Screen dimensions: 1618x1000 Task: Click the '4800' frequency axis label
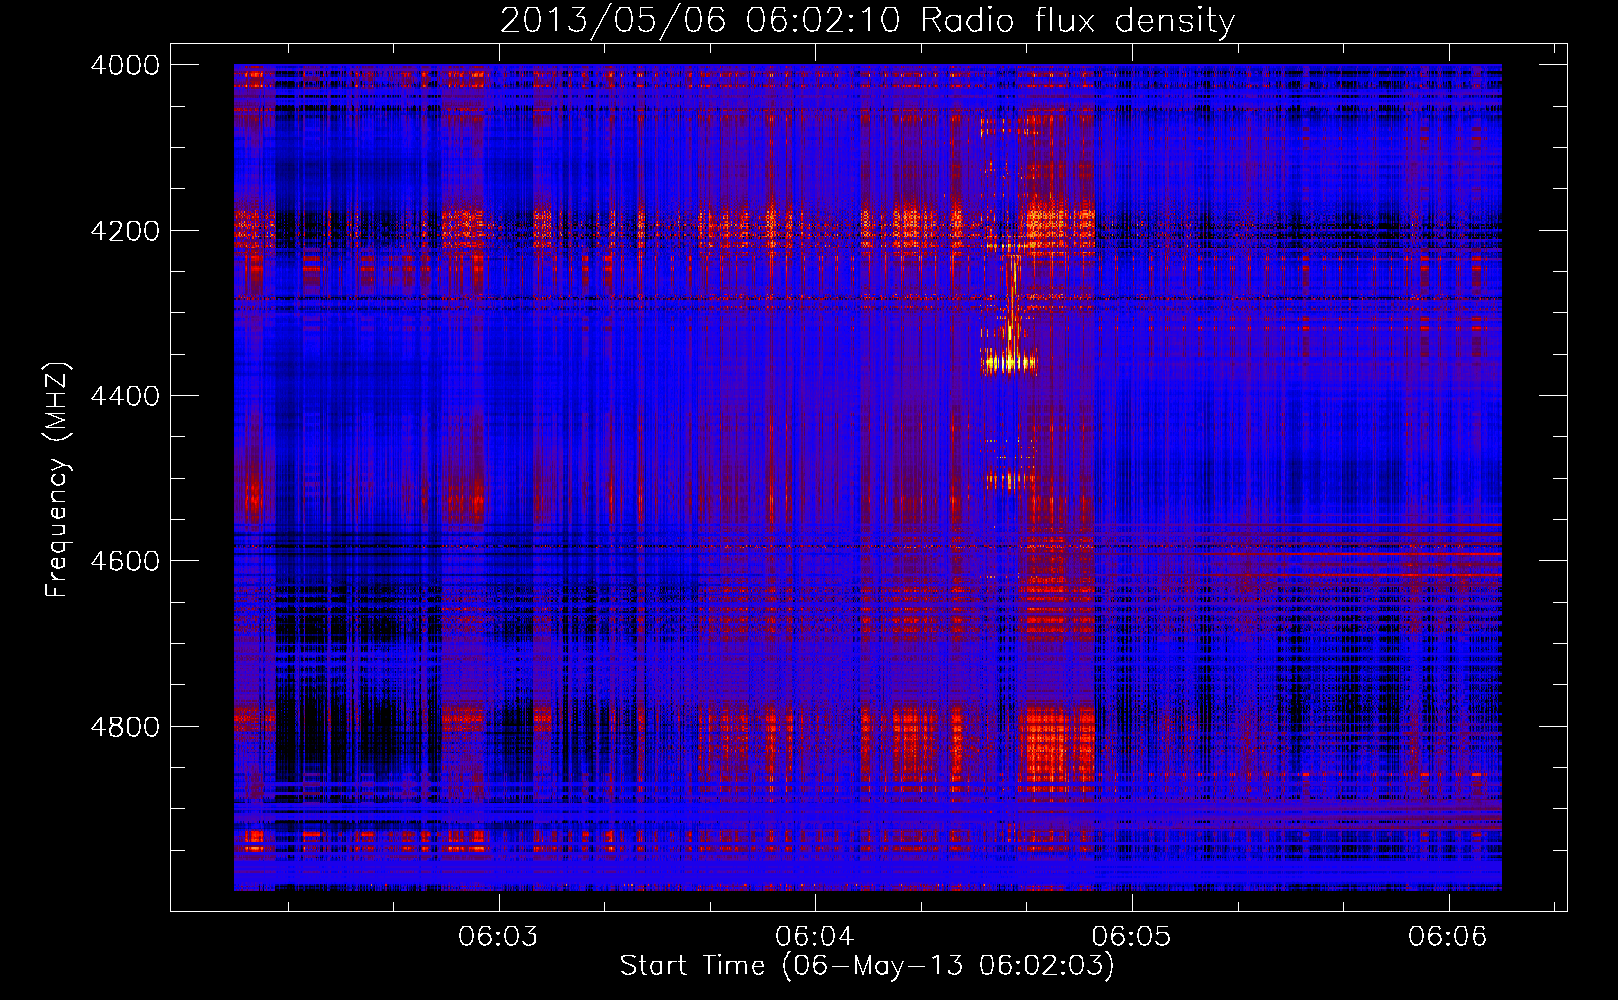[x=125, y=726]
